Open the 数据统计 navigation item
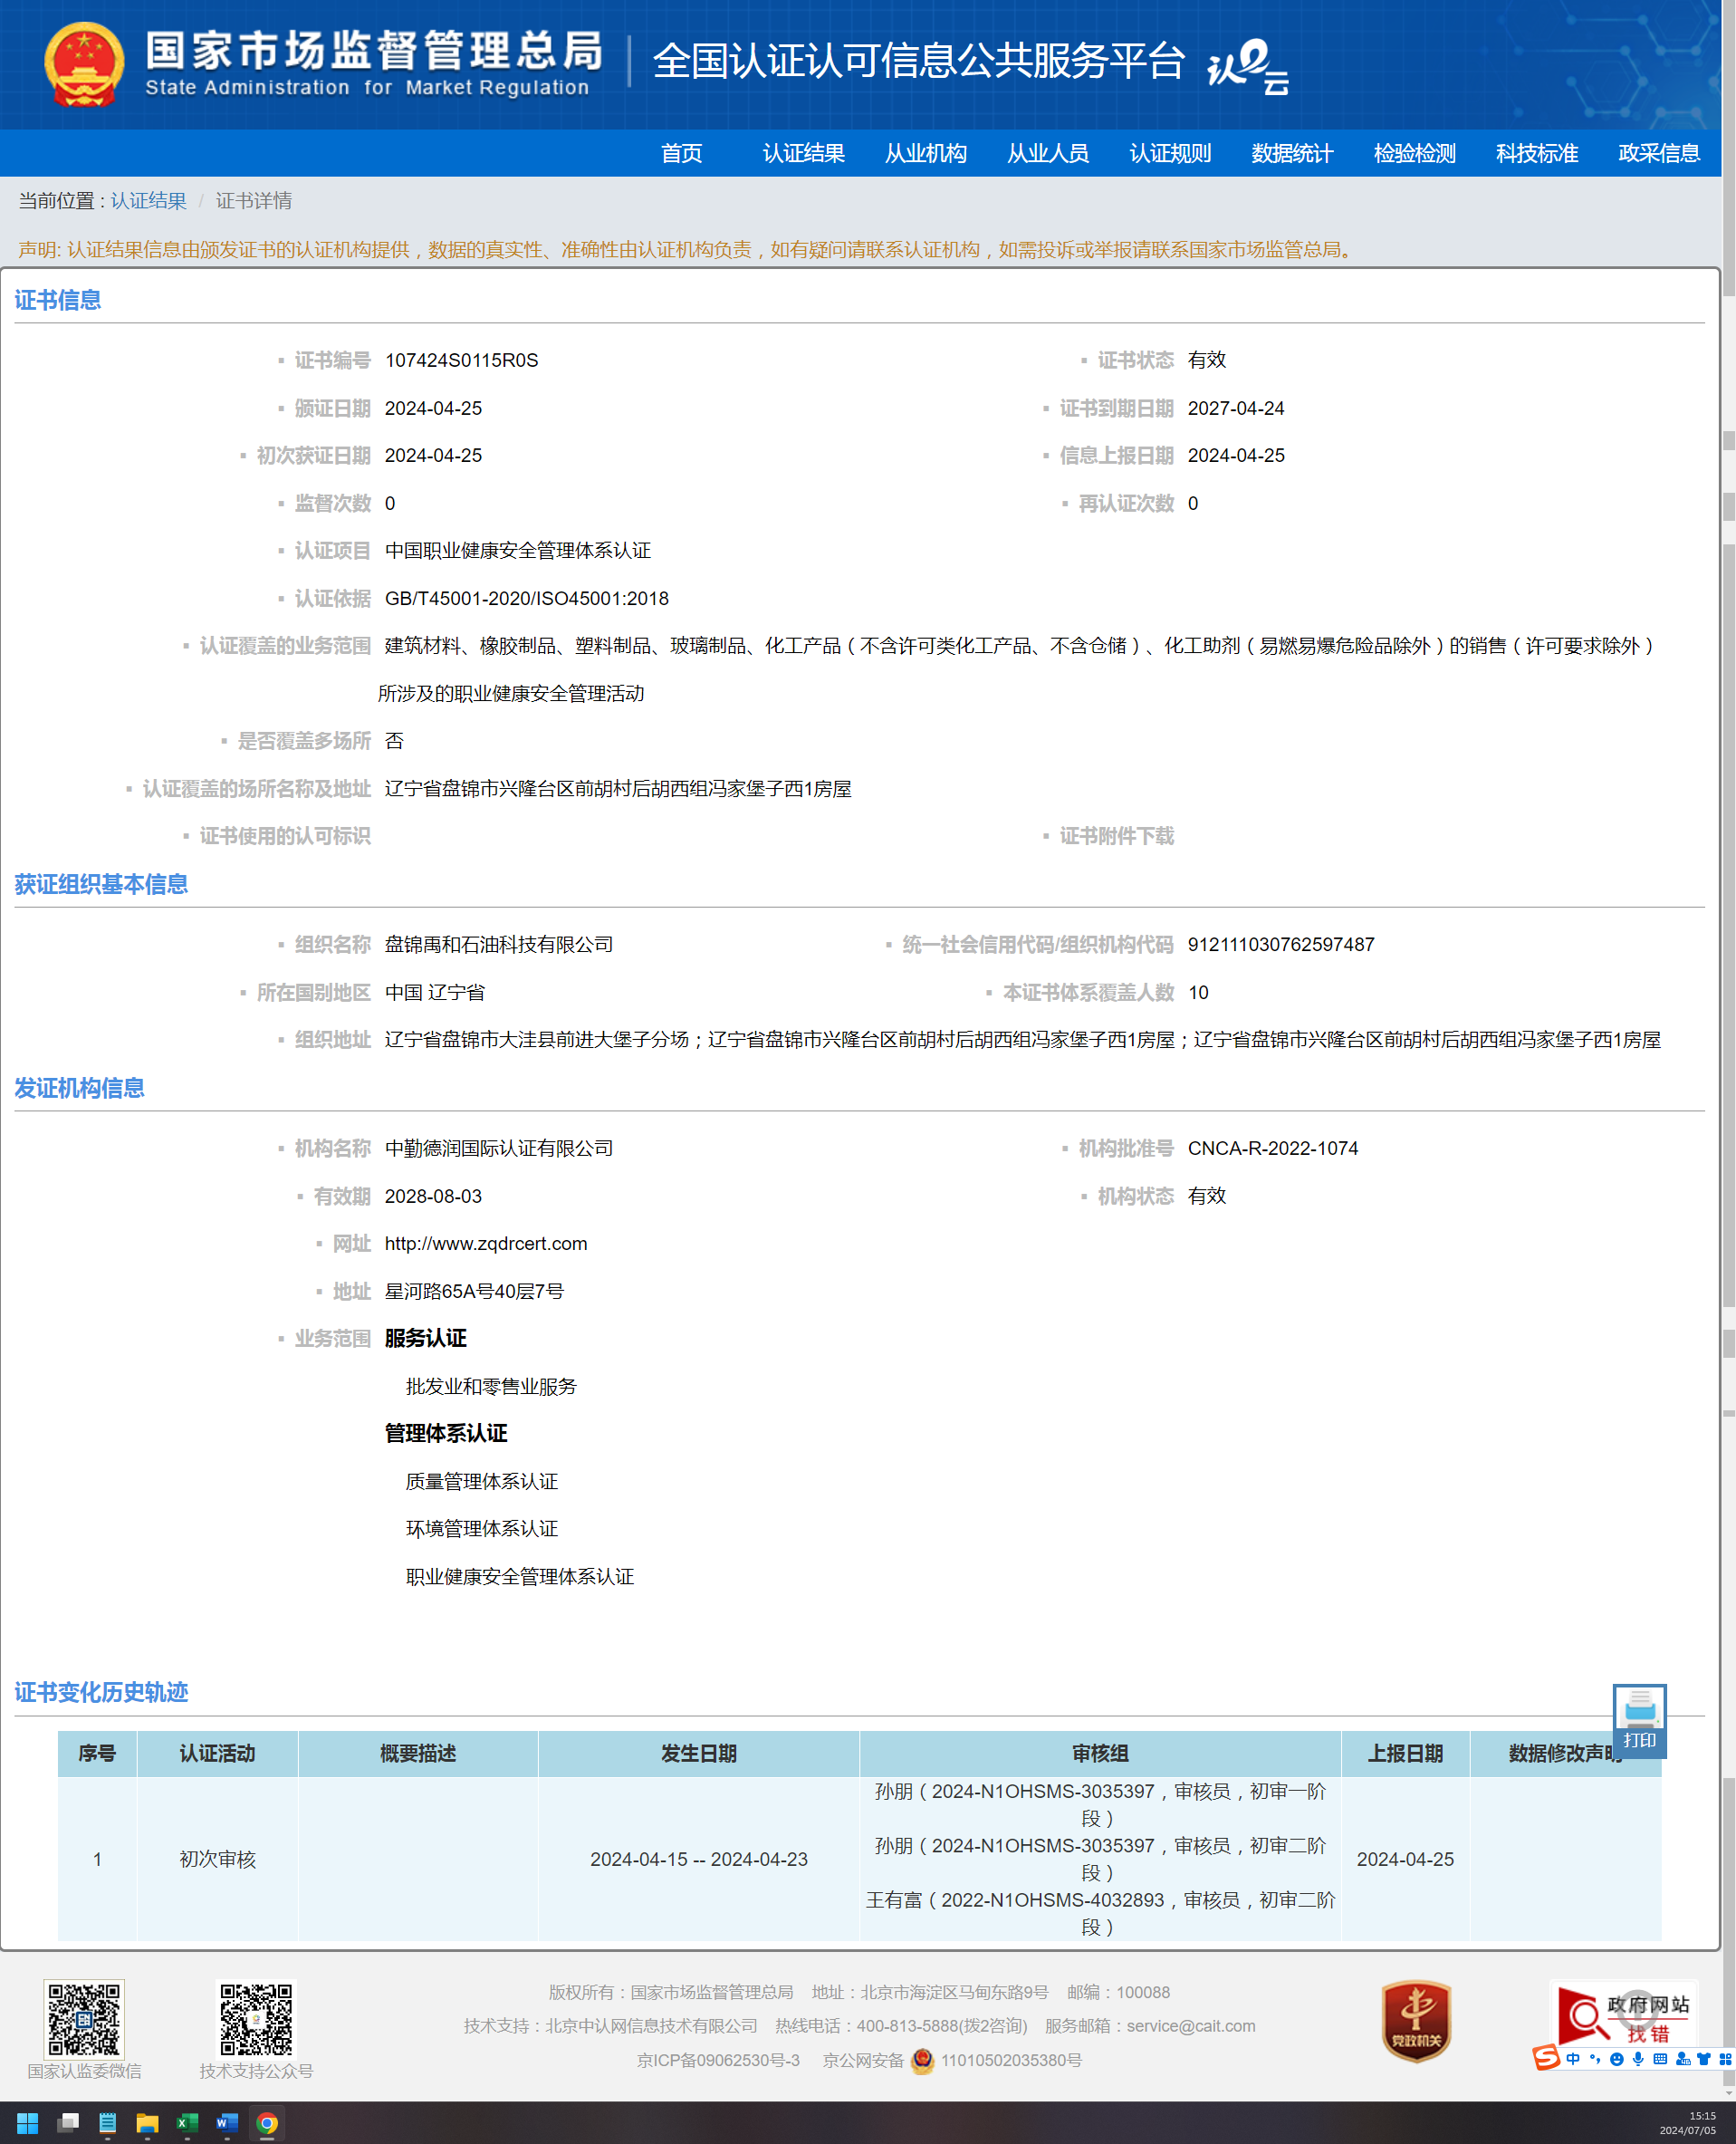 click(x=1292, y=153)
